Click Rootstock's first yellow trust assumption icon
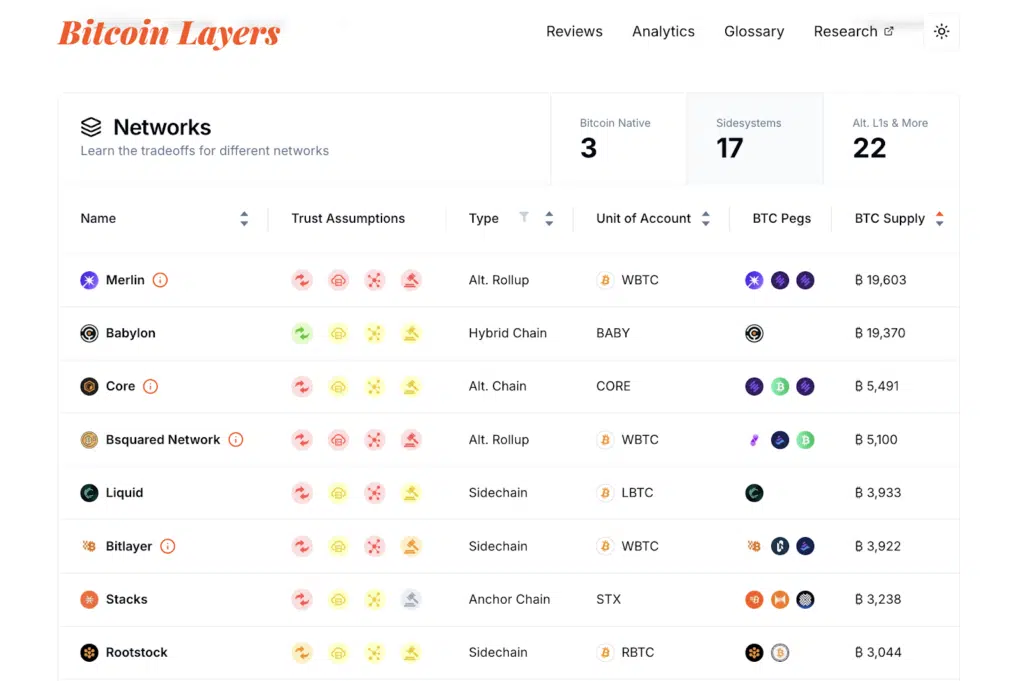The height and width of the screenshot is (681, 1024). click(x=302, y=652)
